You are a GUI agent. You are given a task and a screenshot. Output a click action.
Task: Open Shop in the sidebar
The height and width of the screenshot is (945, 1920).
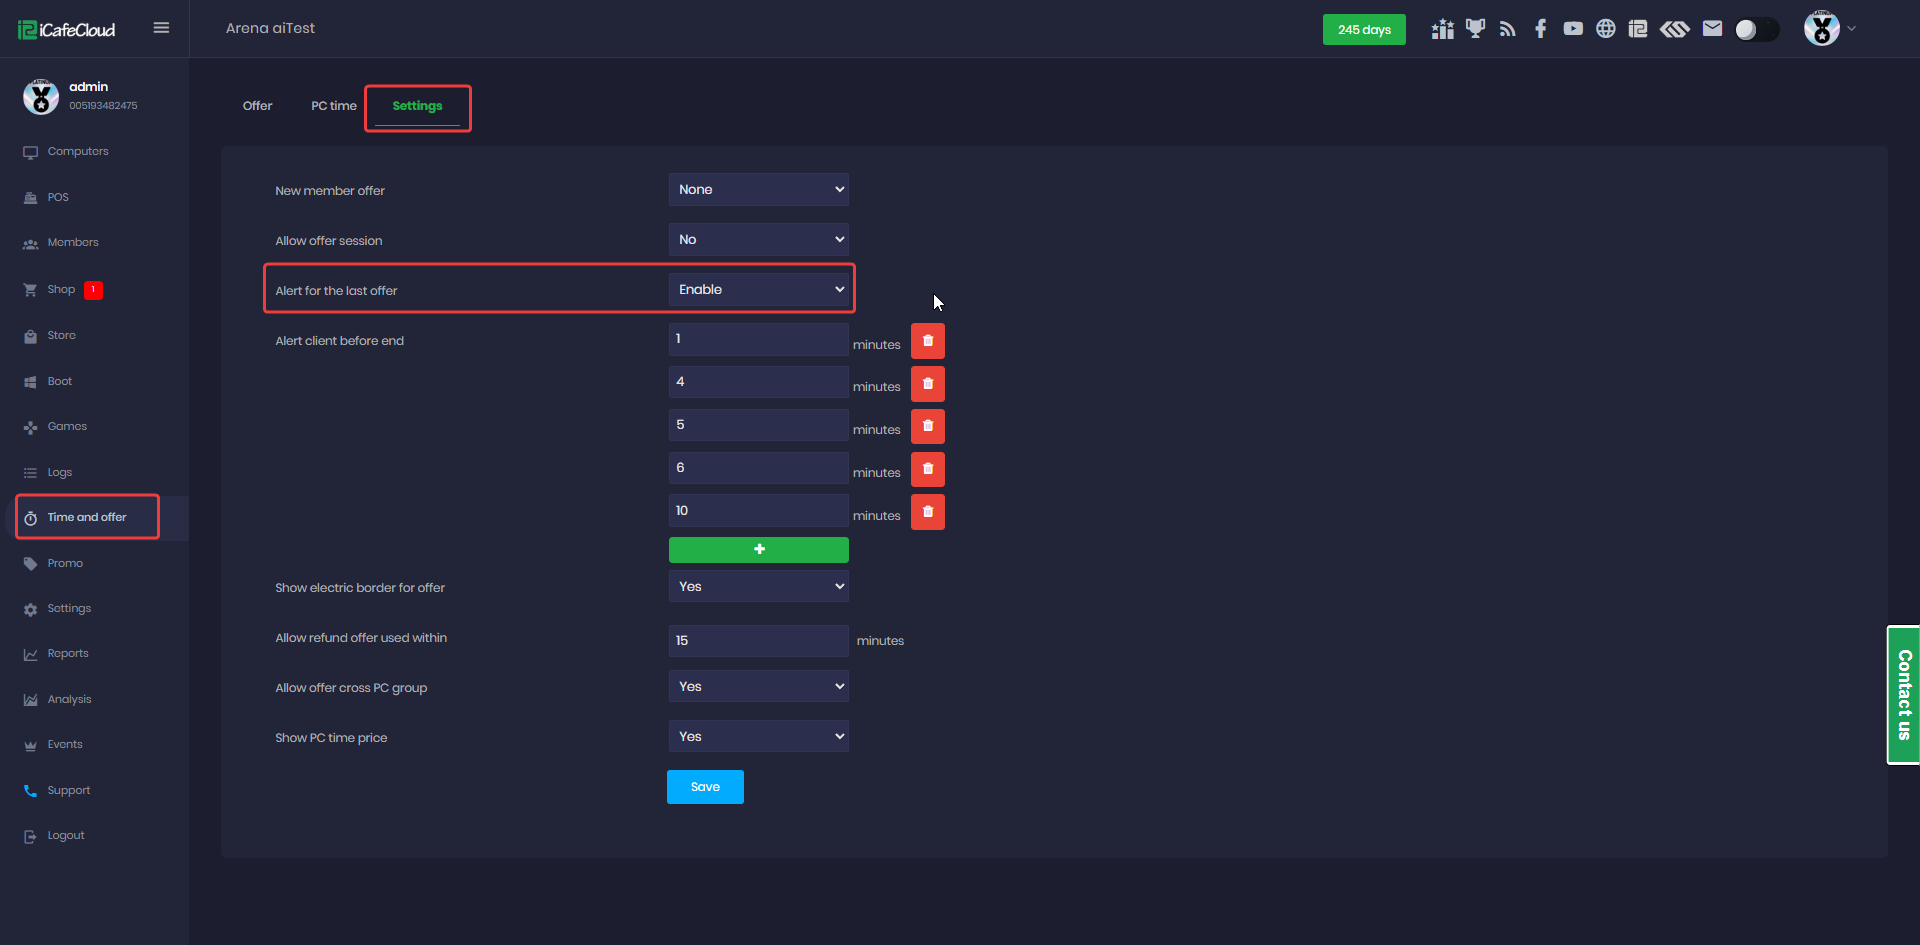point(60,290)
